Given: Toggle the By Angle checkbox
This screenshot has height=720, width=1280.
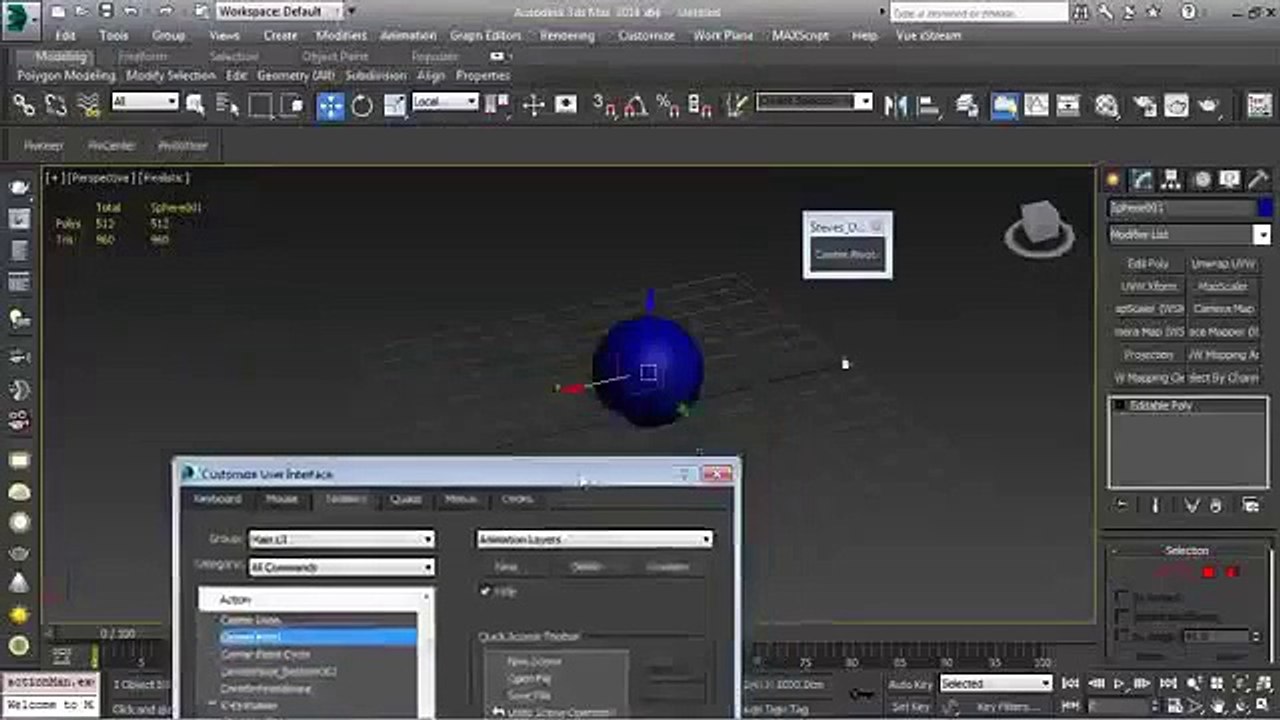Looking at the screenshot, I should [1122, 636].
